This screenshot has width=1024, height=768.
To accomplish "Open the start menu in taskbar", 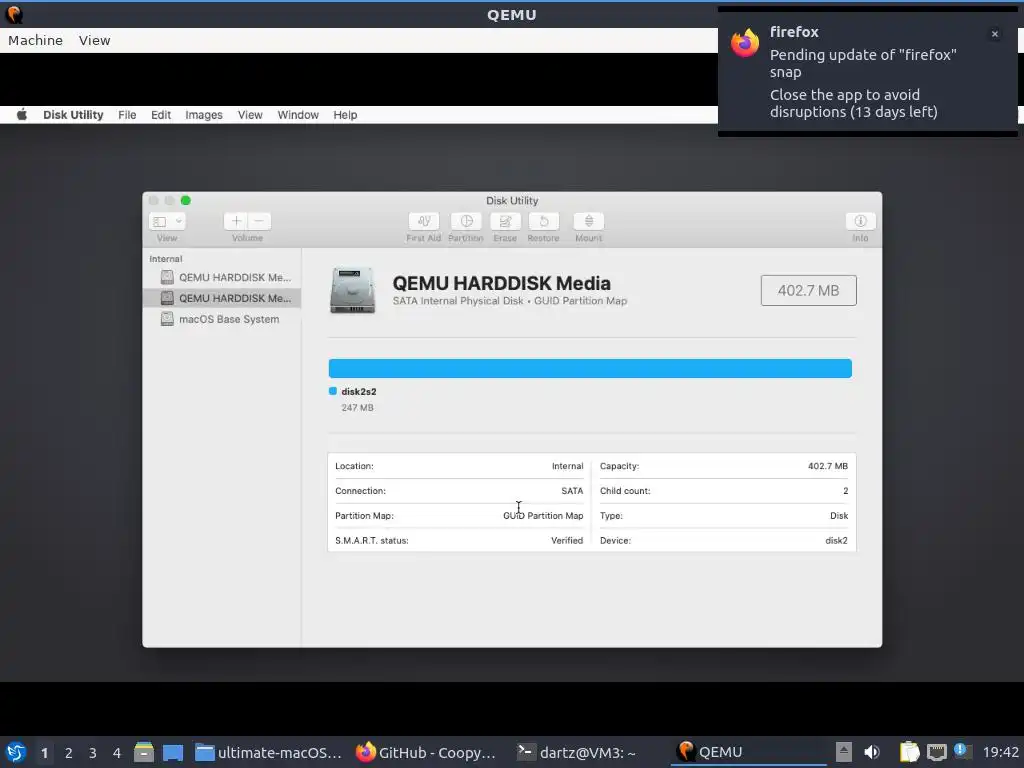I will pos(16,752).
